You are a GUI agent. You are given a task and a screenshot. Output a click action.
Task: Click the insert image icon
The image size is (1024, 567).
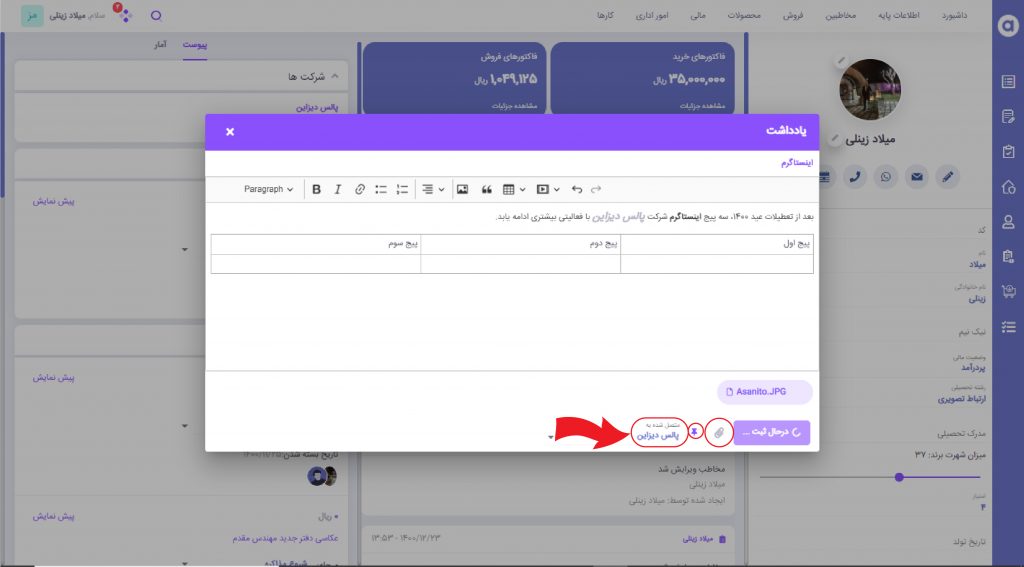point(462,189)
